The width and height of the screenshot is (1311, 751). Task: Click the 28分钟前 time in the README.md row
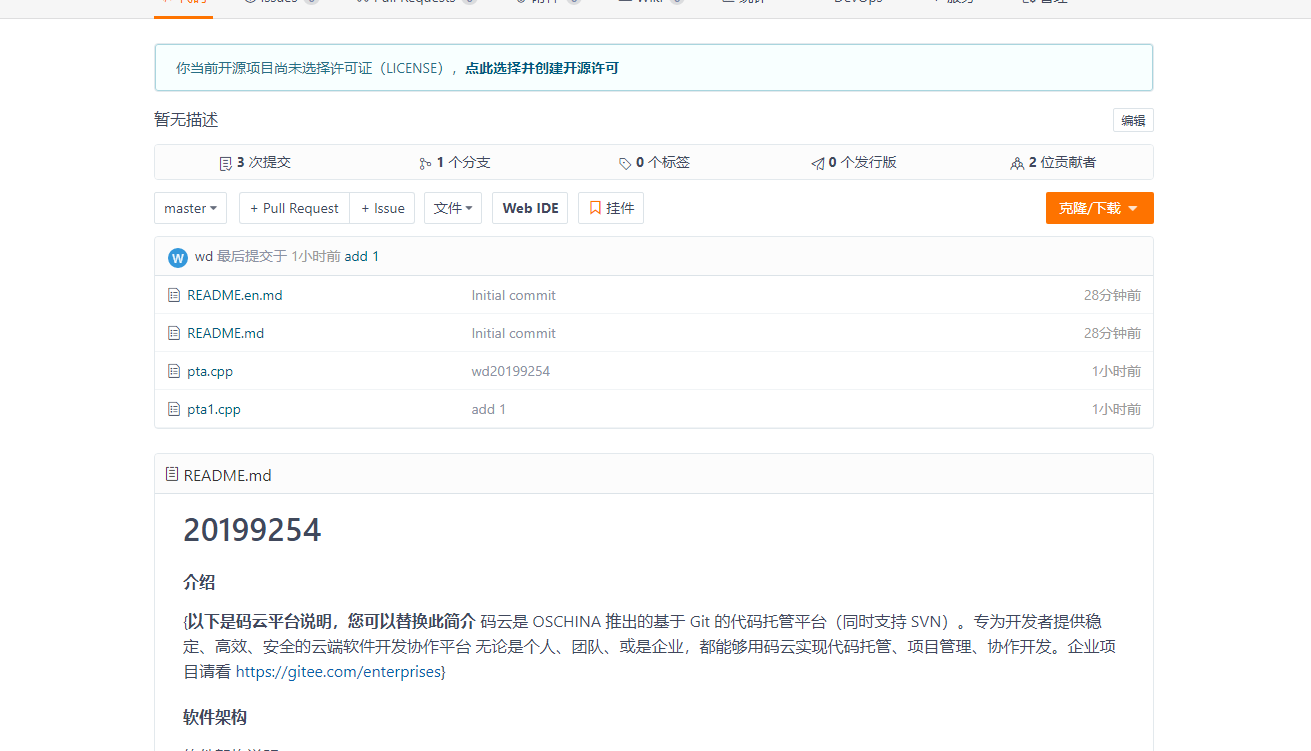pyautogui.click(x=1112, y=333)
